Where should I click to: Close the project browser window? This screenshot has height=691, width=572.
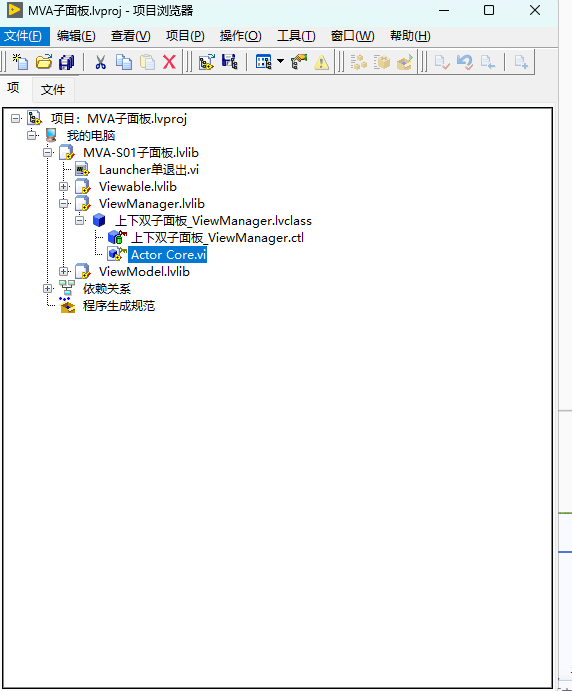(535, 10)
